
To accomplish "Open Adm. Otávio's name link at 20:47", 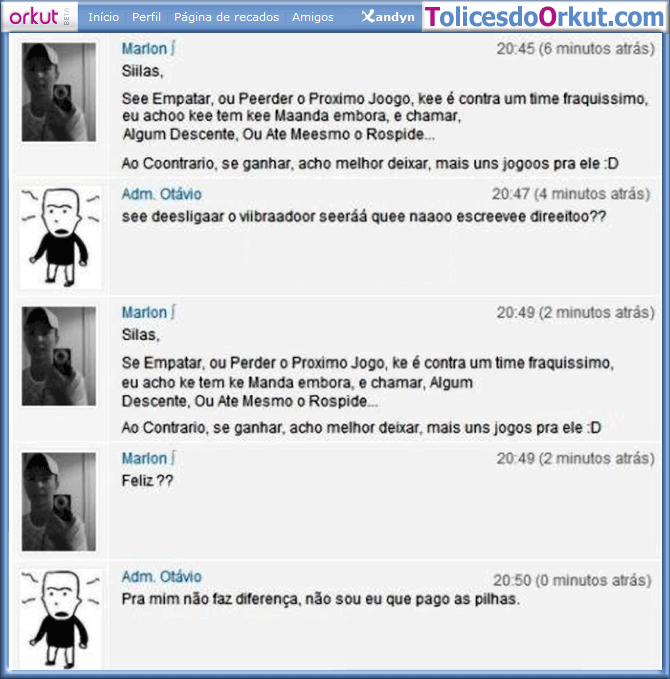I will pyautogui.click(x=162, y=194).
